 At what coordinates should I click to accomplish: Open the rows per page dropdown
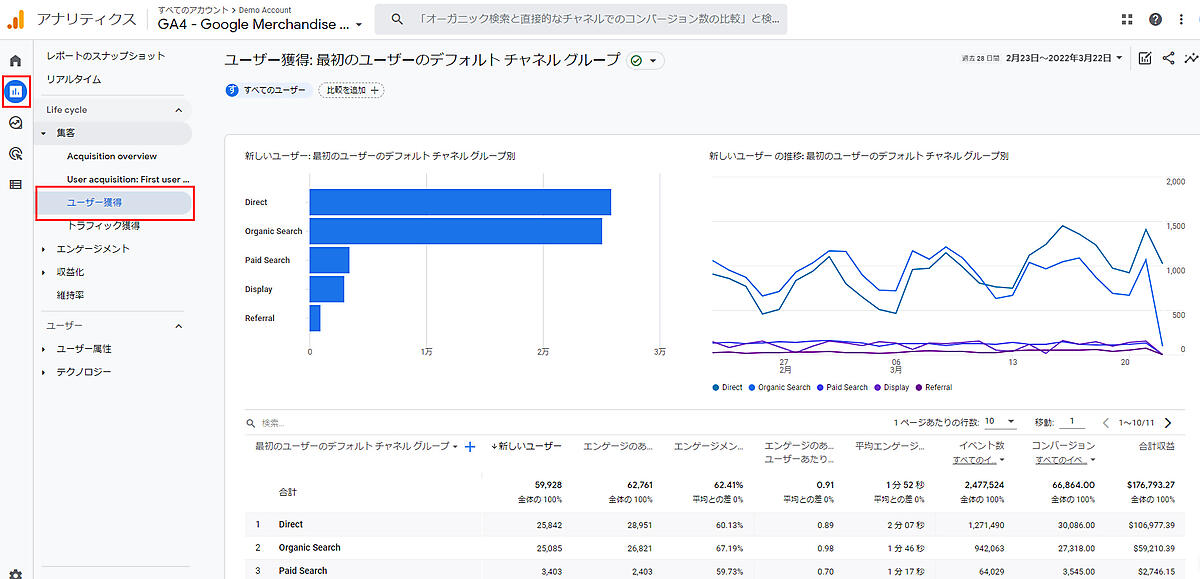click(x=1000, y=422)
